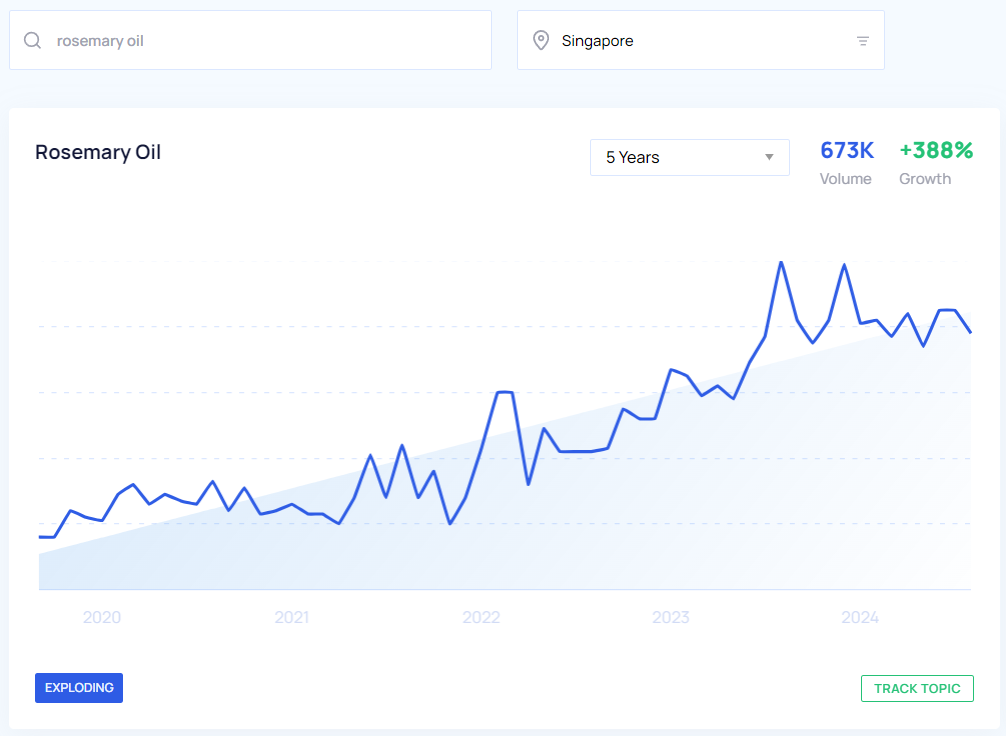
Task: Select the 5 Years timeframe text
Action: coord(633,157)
